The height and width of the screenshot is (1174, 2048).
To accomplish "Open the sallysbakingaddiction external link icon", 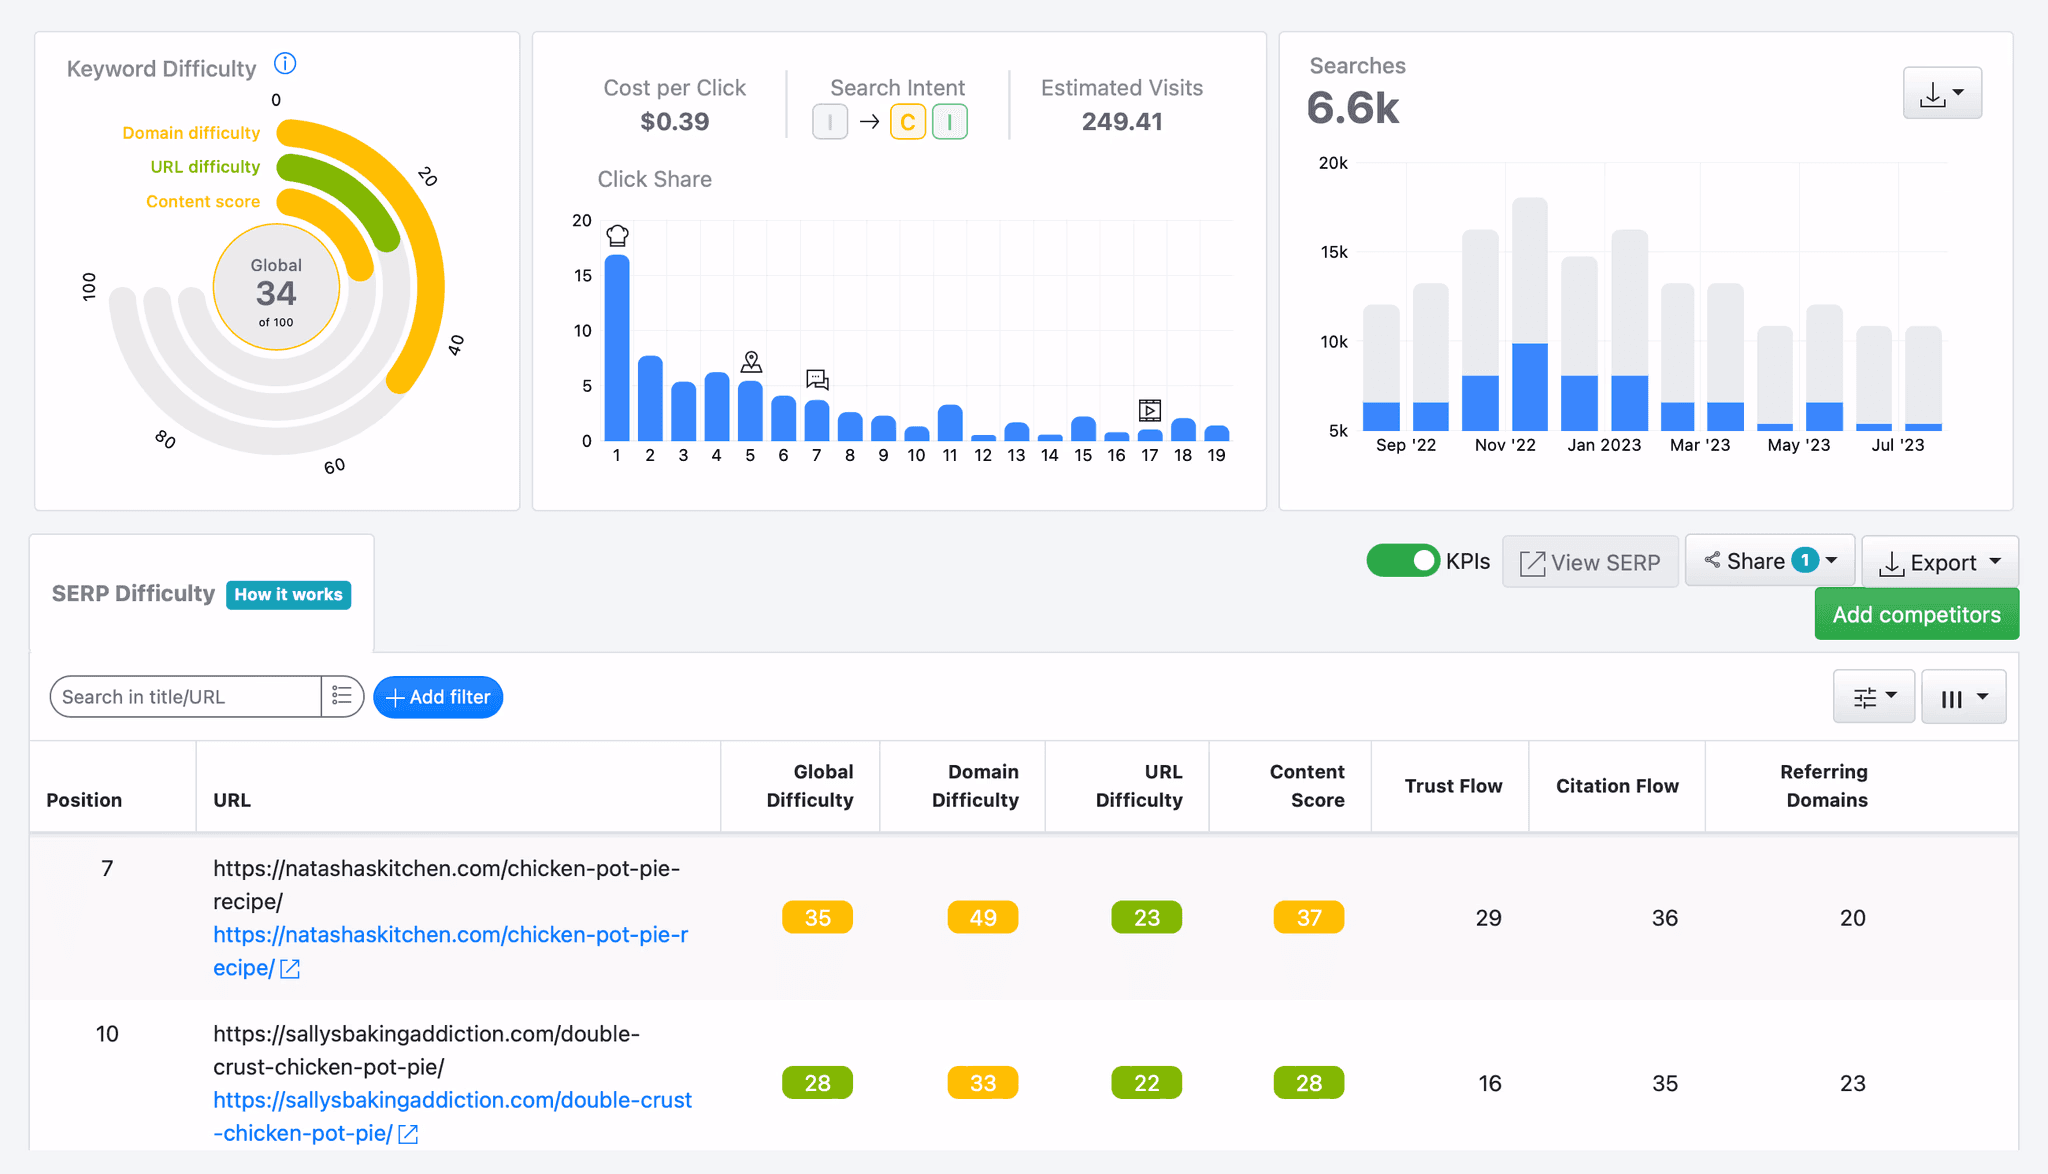I will [x=408, y=1134].
